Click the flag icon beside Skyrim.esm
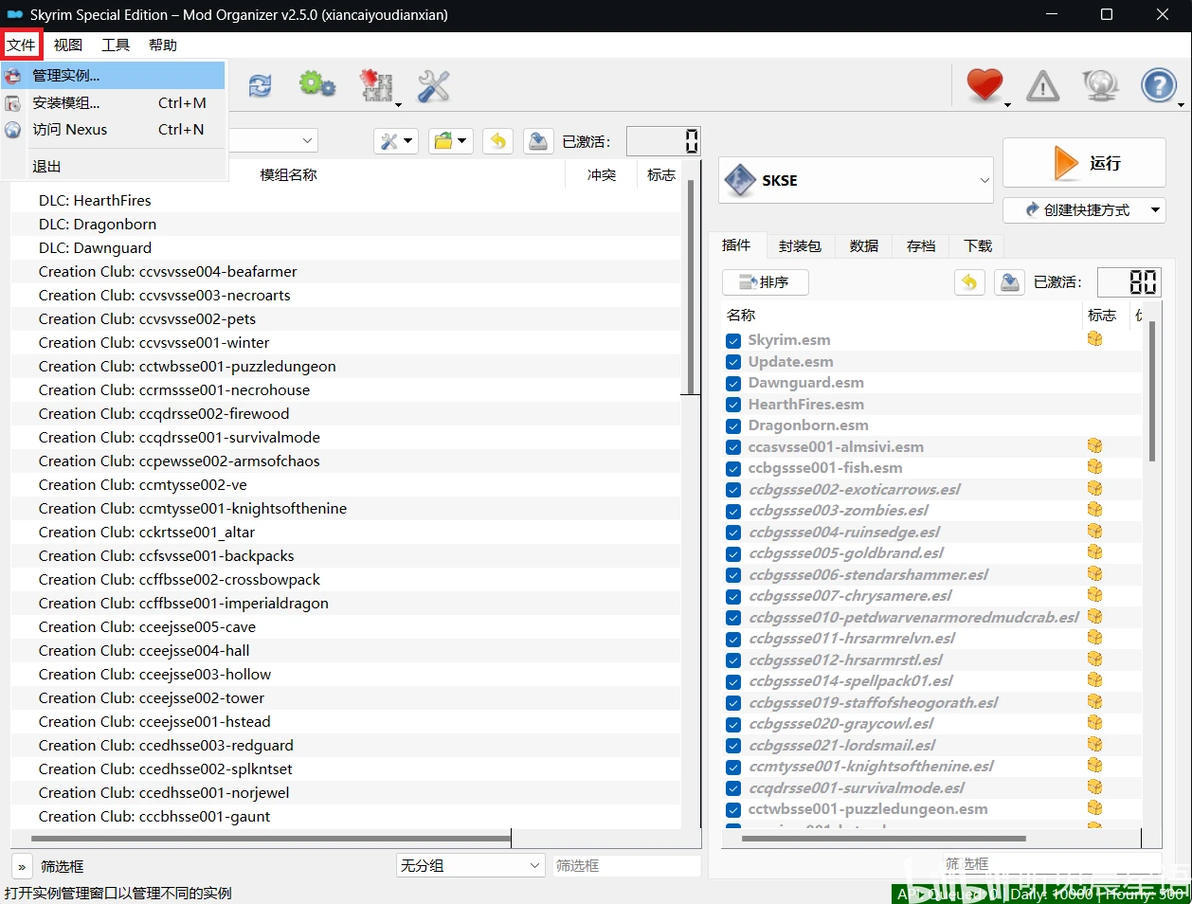This screenshot has width=1192, height=904. point(1095,339)
